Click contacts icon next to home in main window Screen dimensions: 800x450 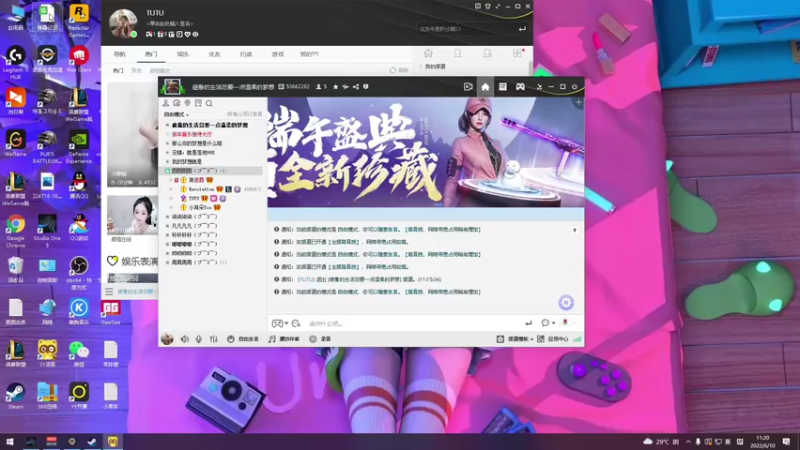[x=458, y=53]
